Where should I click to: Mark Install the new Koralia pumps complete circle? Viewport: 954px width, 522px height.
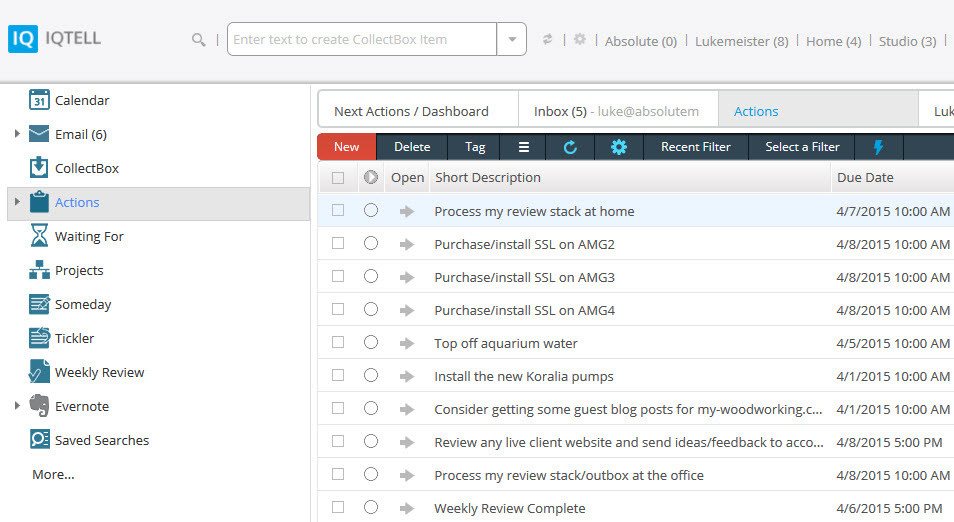click(x=371, y=376)
